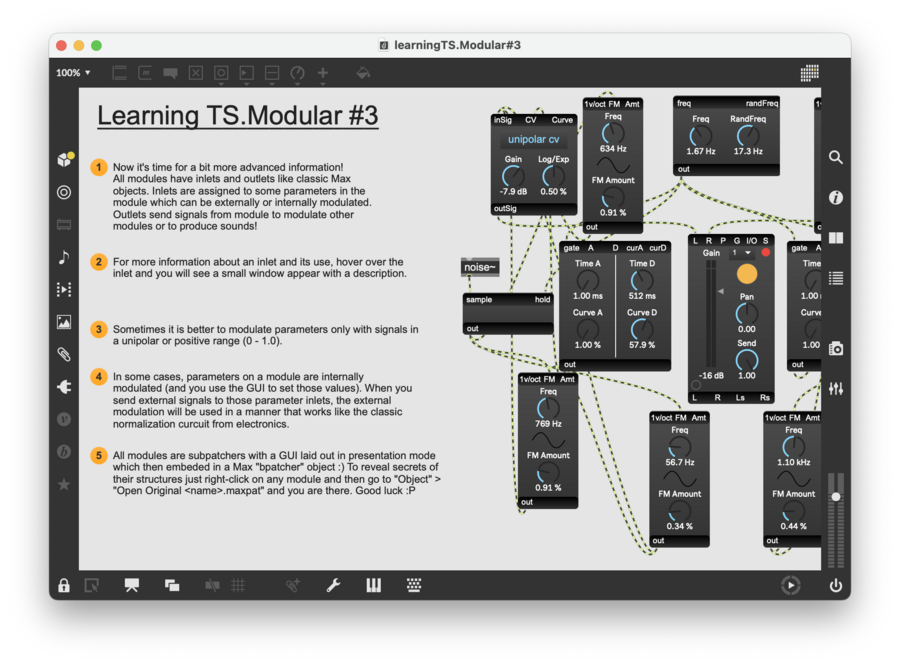The width and height of the screenshot is (900, 665).
Task: Show the piano keyboard icon
Action: tap(374, 585)
